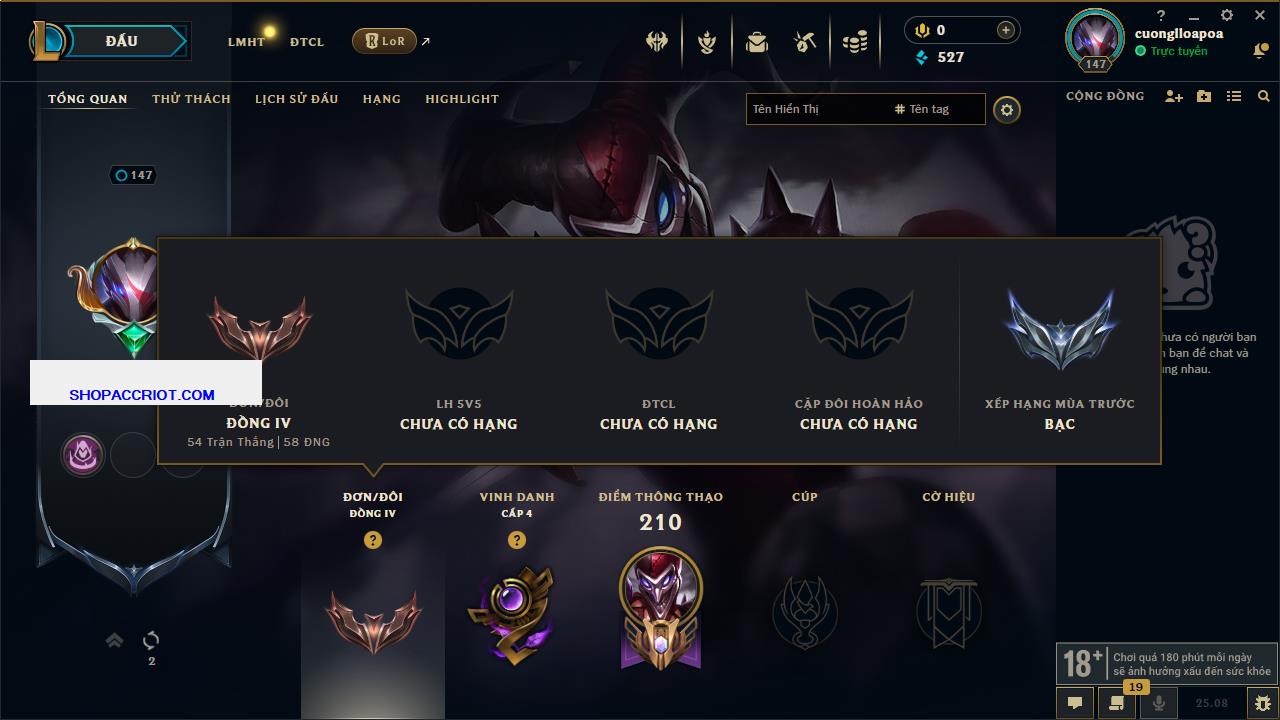Open the bug report icon

point(1263,703)
